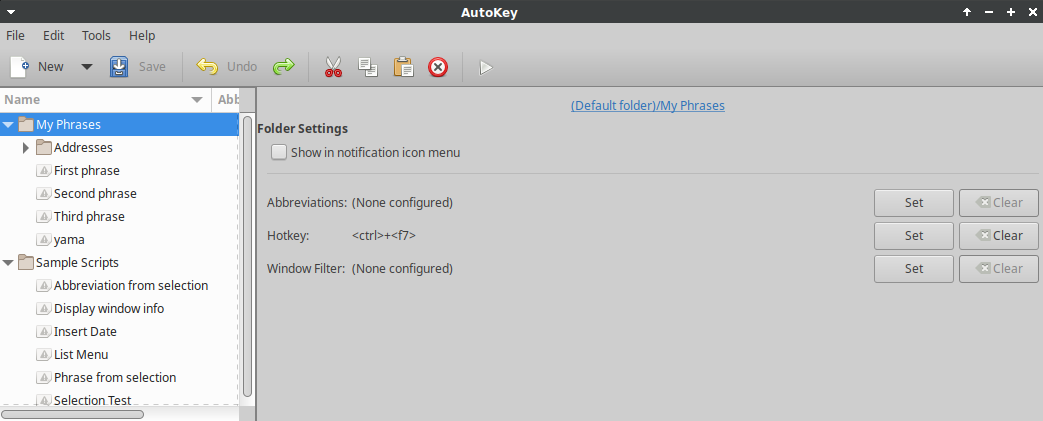Click the New document icon
This screenshot has height=421, width=1043.
20,67
